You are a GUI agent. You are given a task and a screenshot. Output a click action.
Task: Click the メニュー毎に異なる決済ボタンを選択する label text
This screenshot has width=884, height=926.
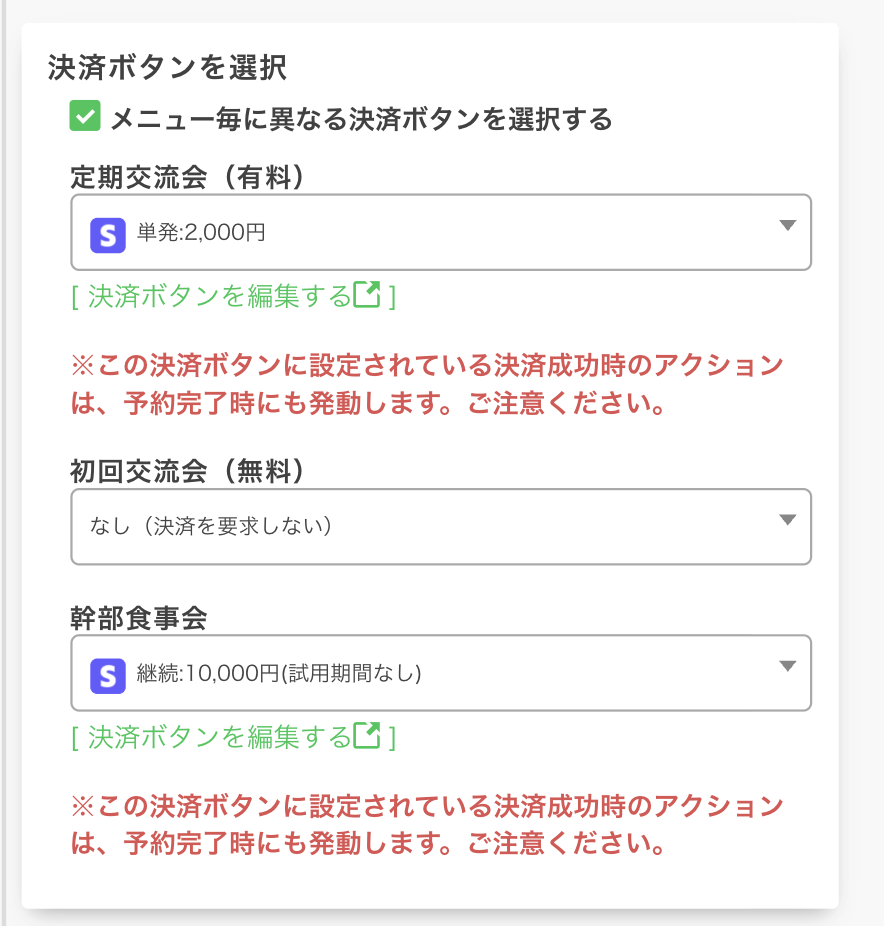coord(360,120)
